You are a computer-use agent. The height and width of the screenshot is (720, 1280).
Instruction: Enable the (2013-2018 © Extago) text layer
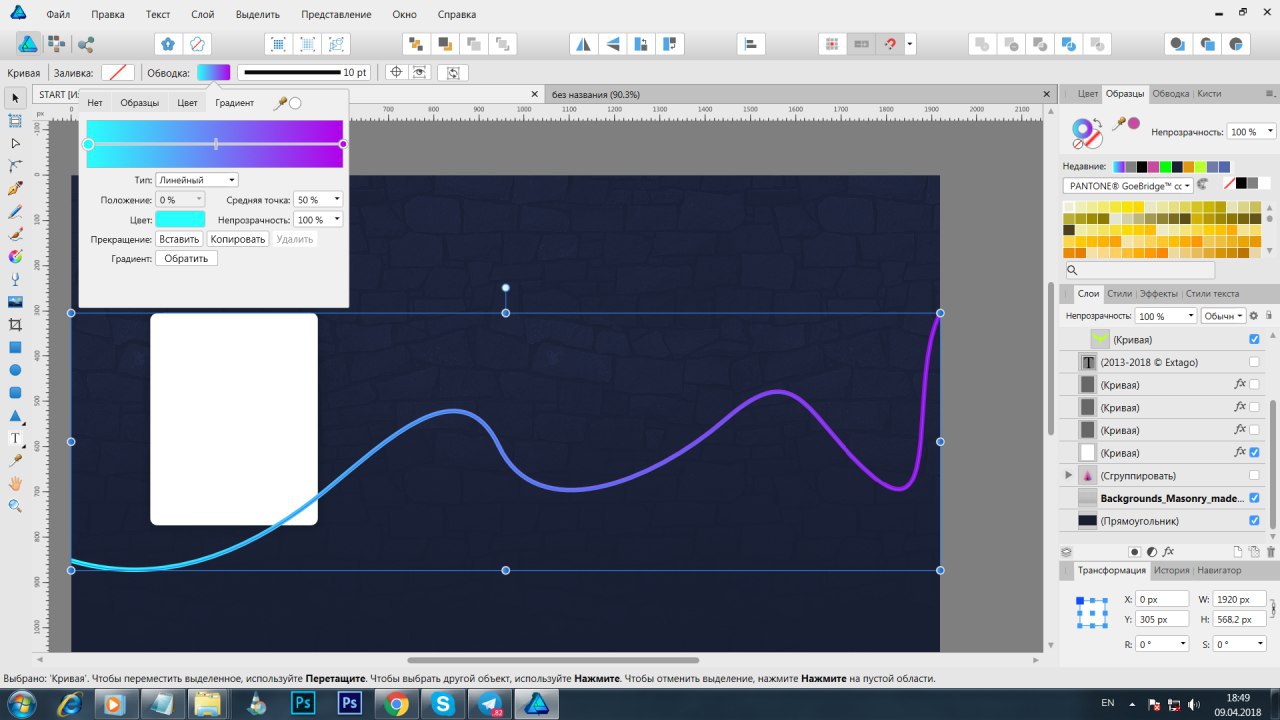click(1254, 362)
